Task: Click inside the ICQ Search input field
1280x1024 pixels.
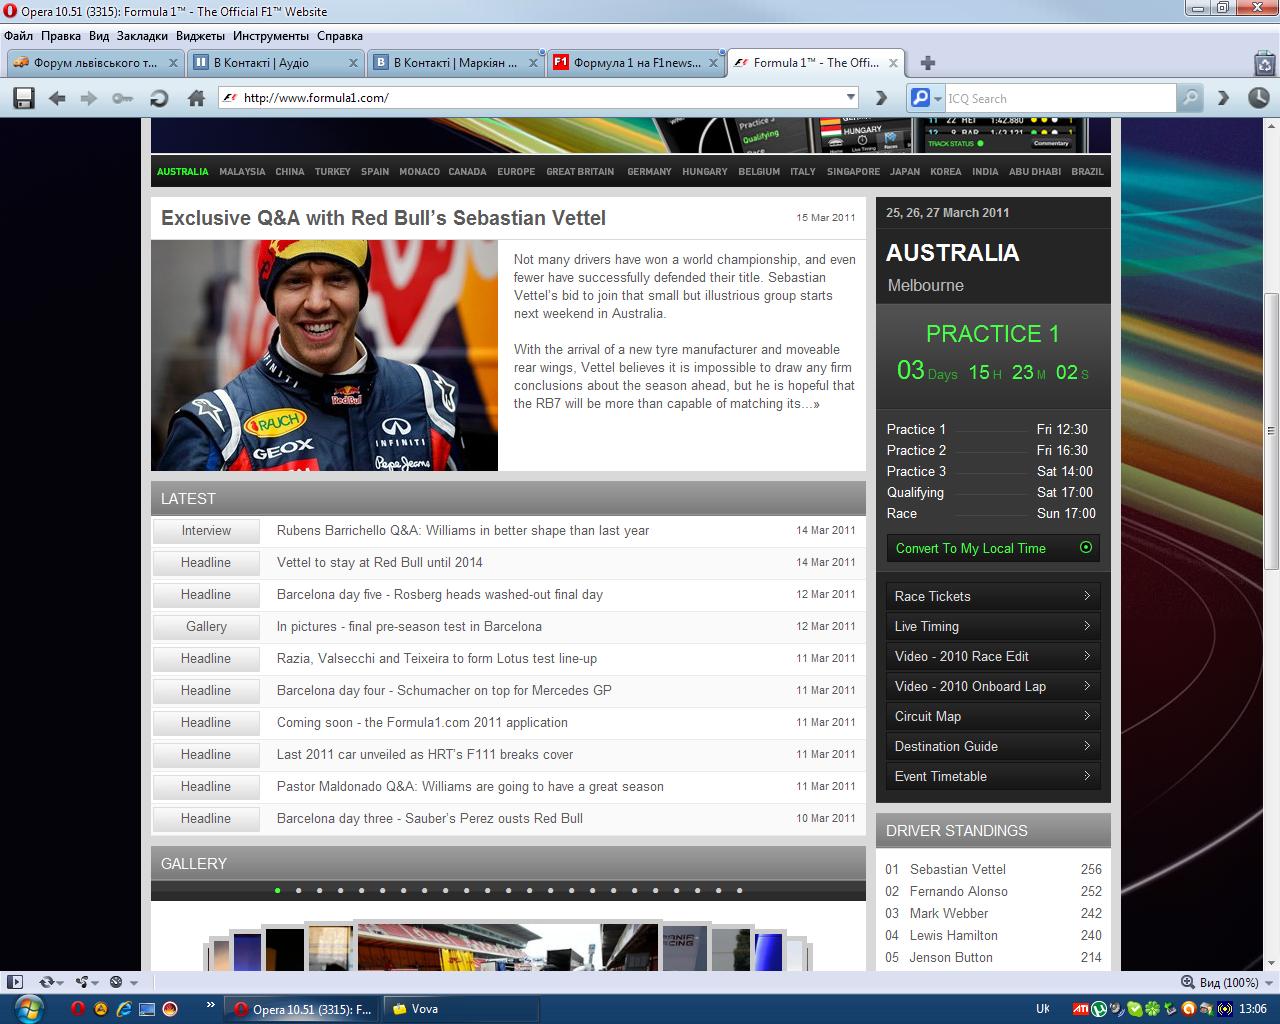Action: (x=1060, y=98)
